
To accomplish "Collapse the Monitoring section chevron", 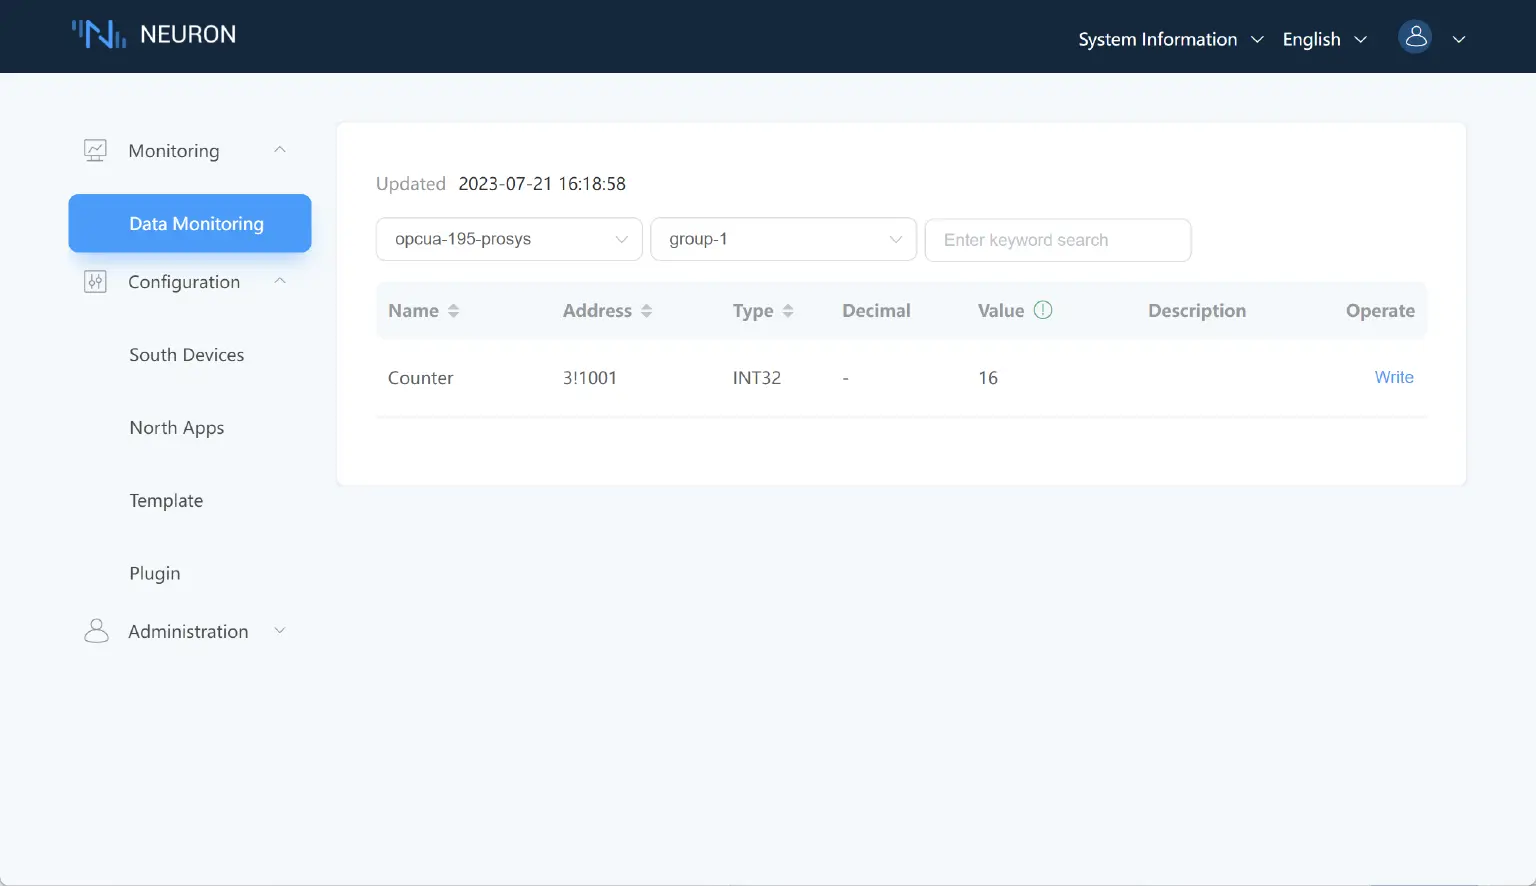I will 279,148.
